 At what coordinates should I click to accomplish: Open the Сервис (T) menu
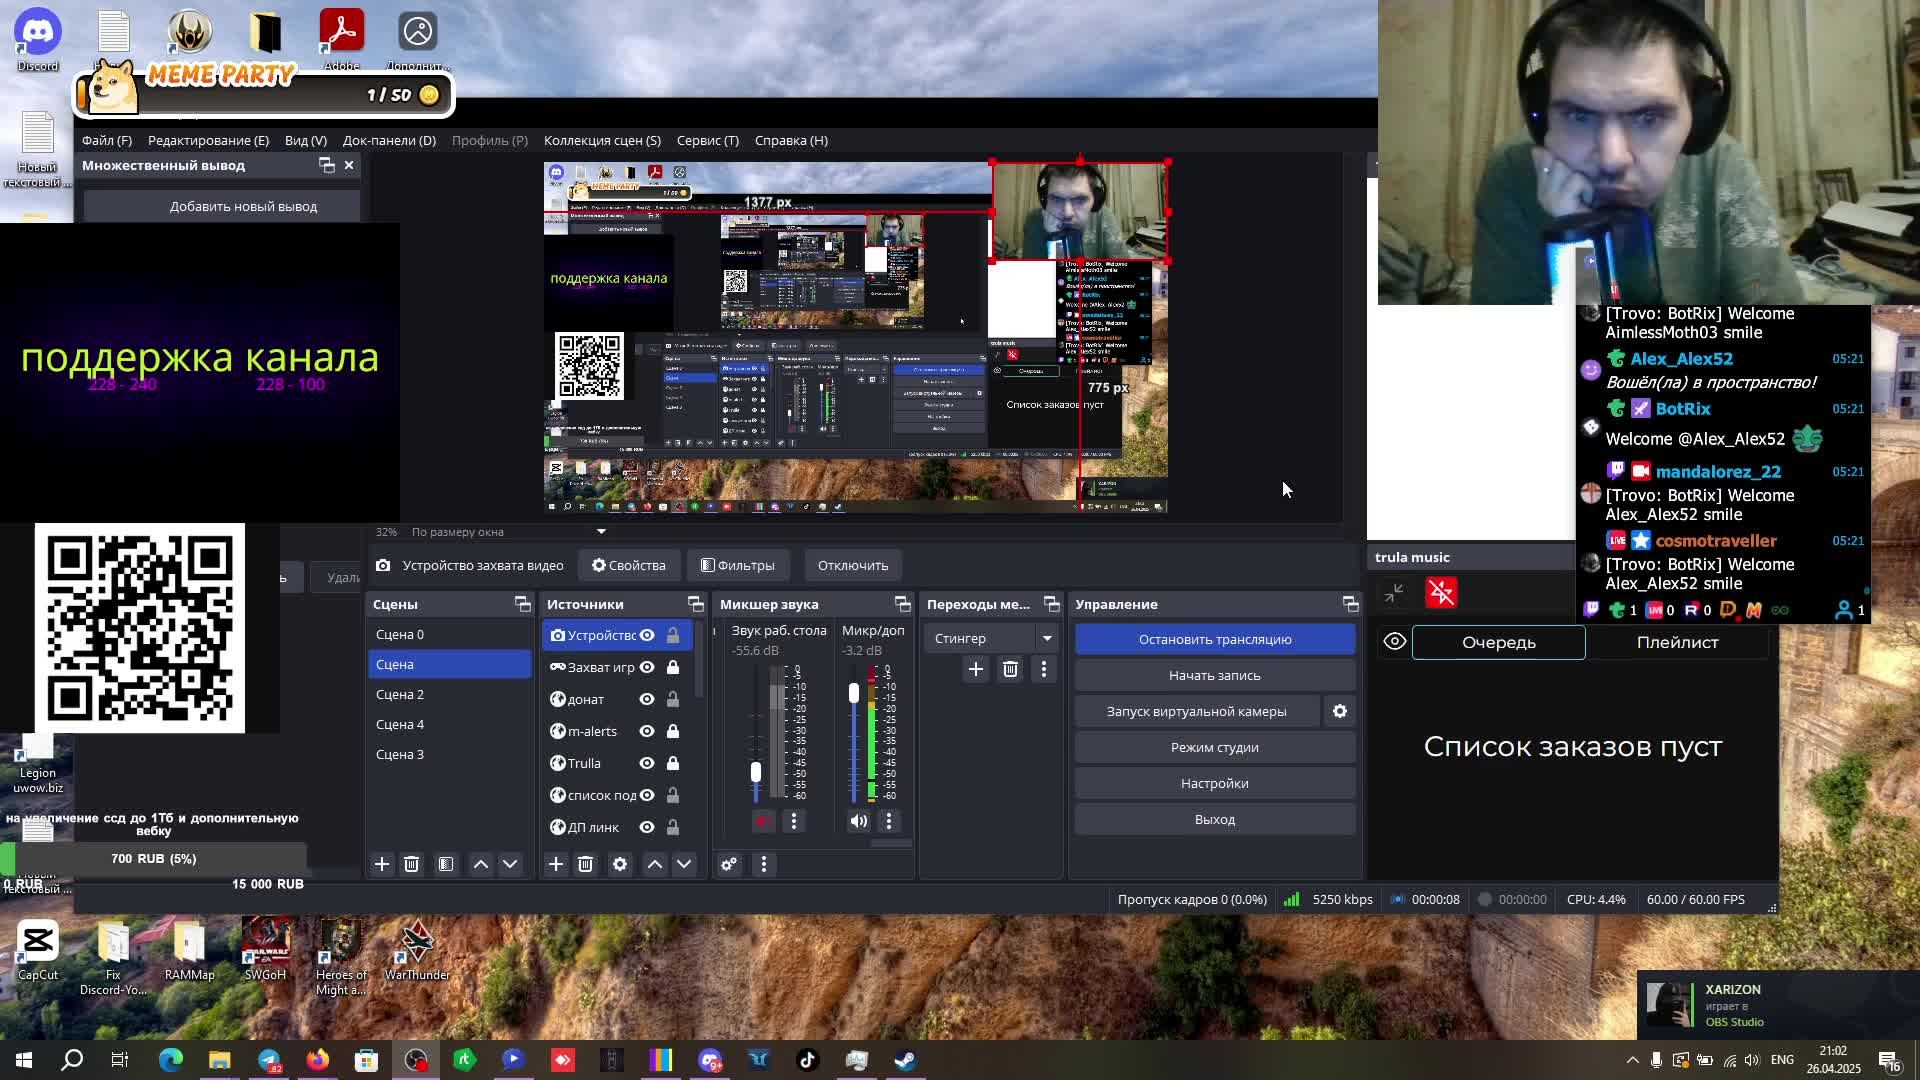[x=707, y=140]
